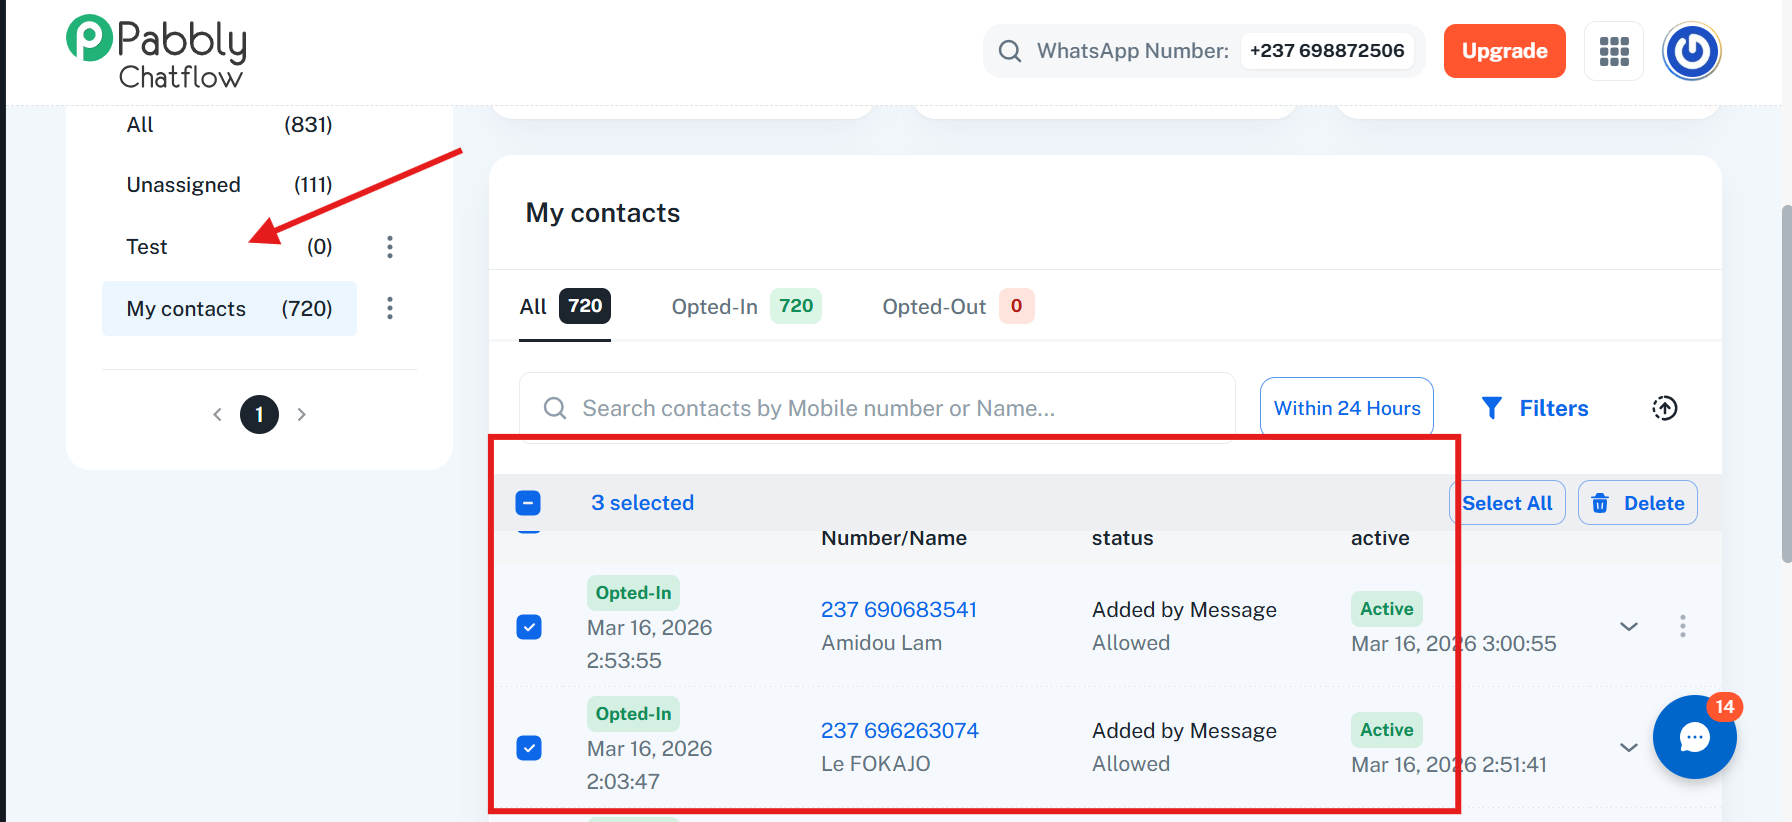1792x822 pixels.
Task: Click the Upgrade button
Action: (x=1504, y=51)
